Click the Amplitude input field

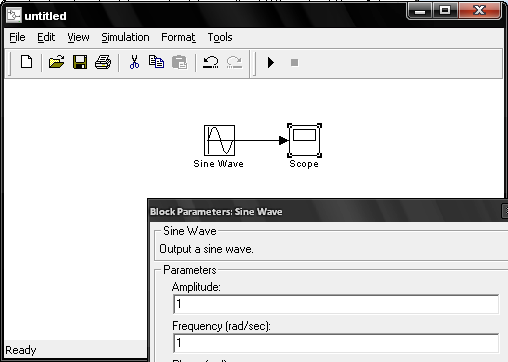pos(336,304)
